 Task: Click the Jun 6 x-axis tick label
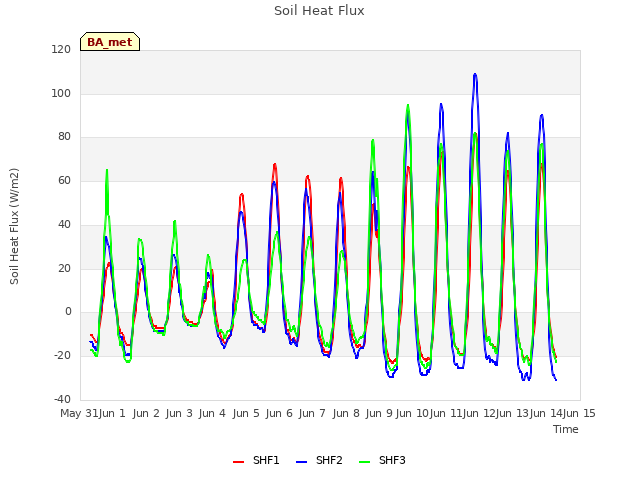[x=279, y=413]
